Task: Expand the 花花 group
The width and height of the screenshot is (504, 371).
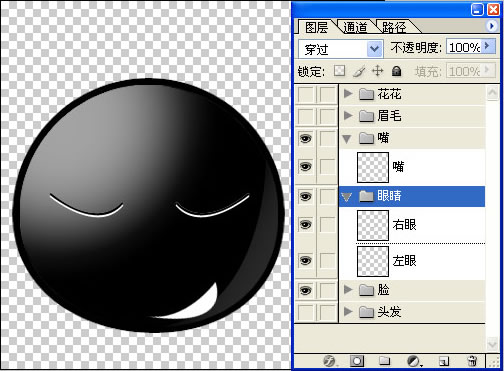Action: (x=348, y=94)
